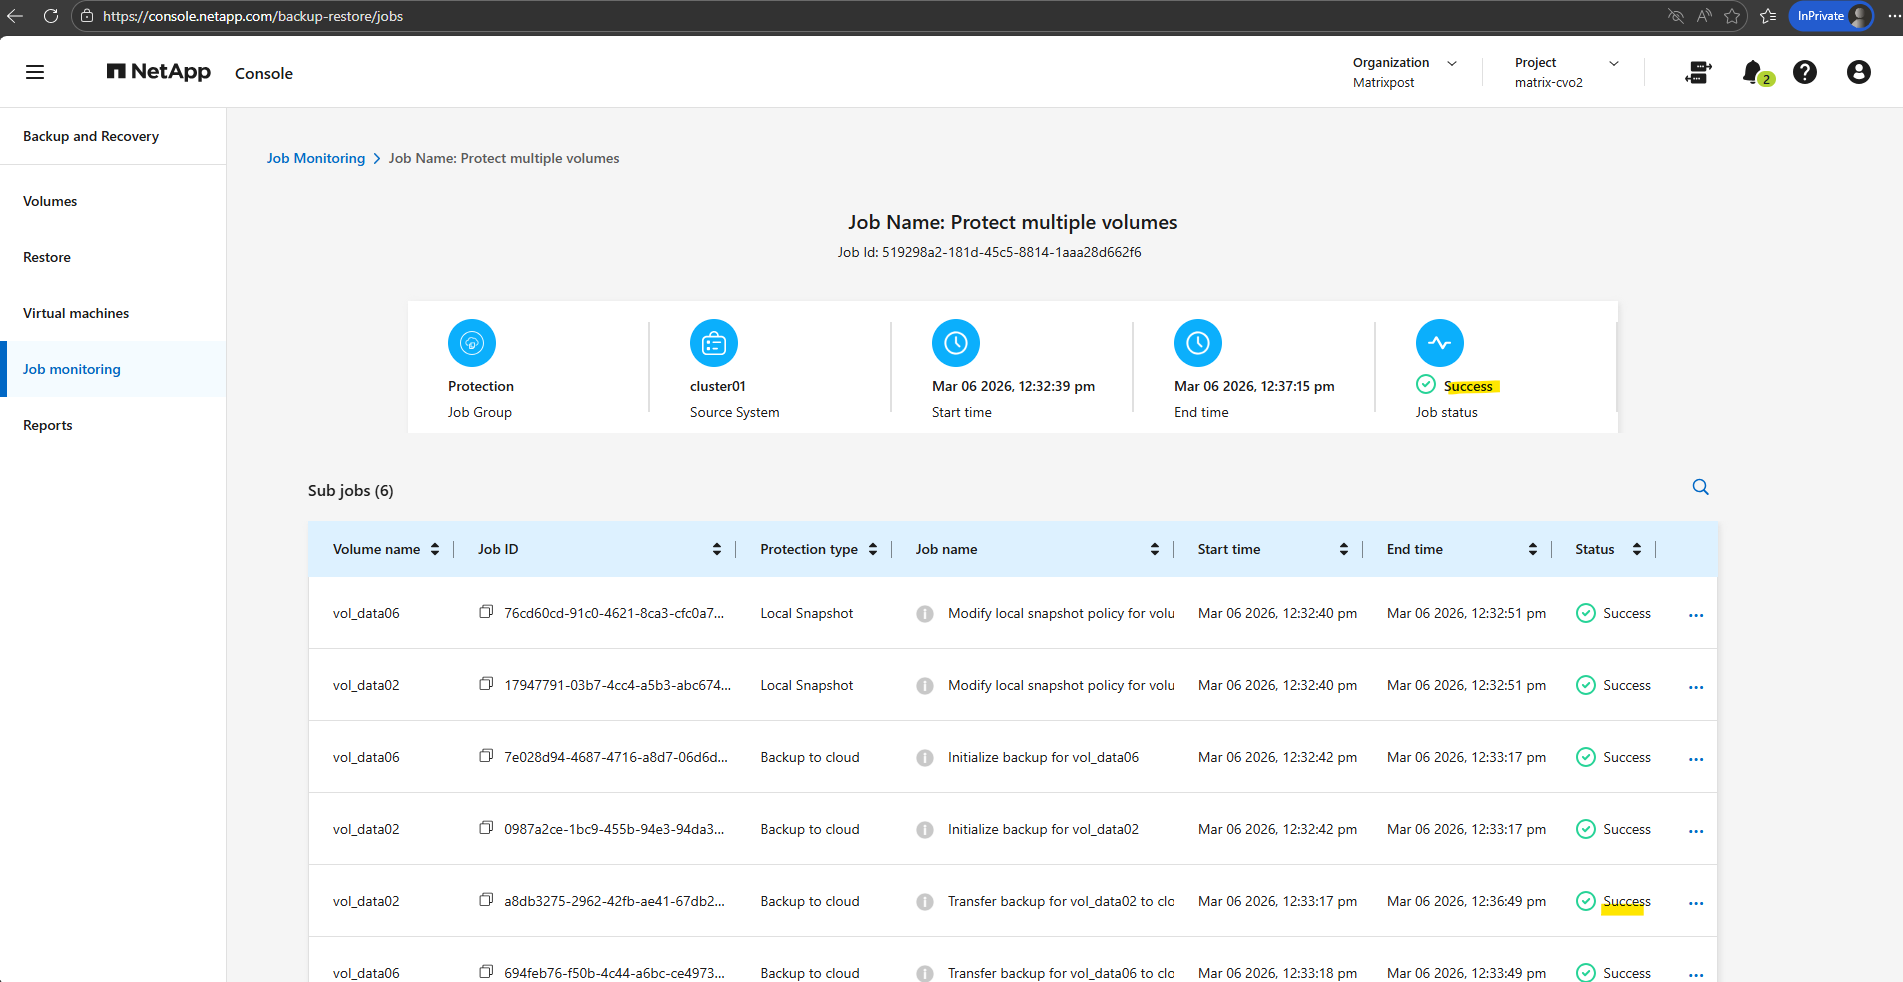Sort the table by Protection type
This screenshot has height=982, width=1903.
pos(873,549)
